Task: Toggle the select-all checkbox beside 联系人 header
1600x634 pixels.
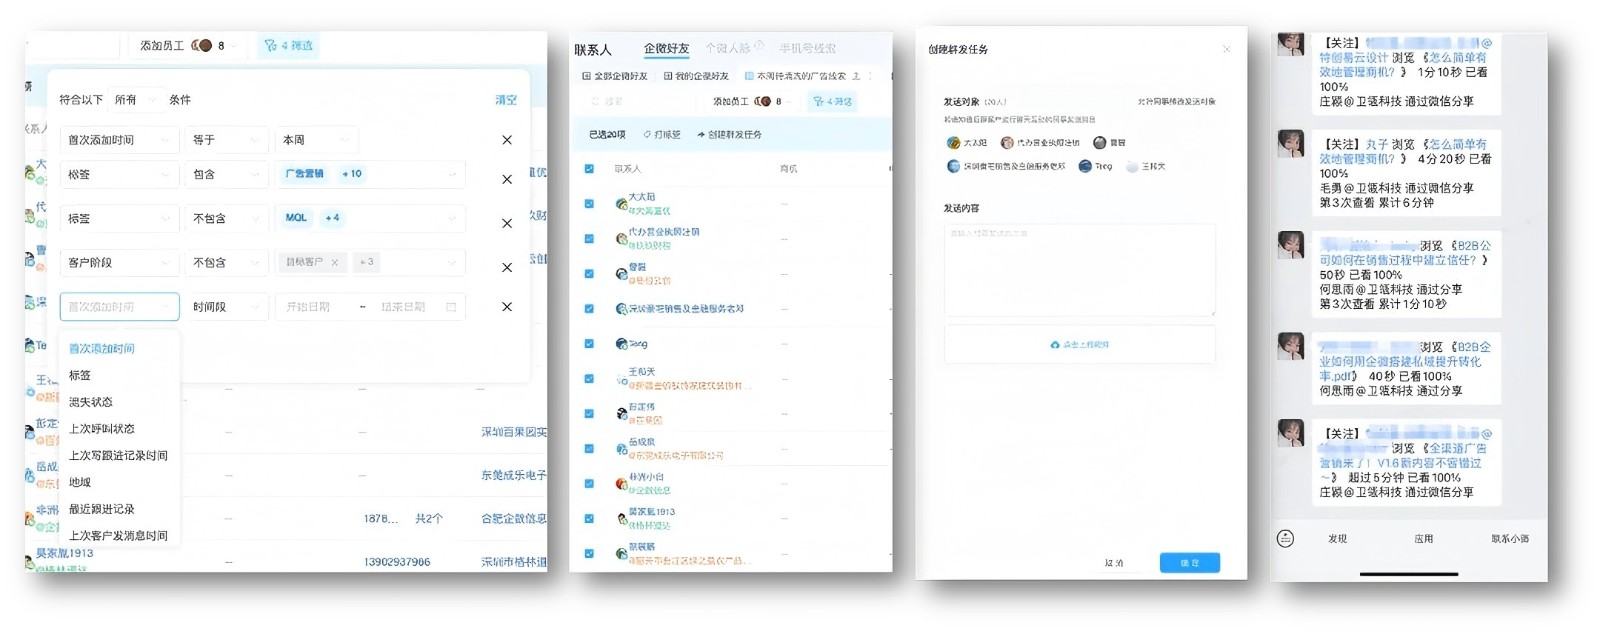Action: click(x=589, y=169)
